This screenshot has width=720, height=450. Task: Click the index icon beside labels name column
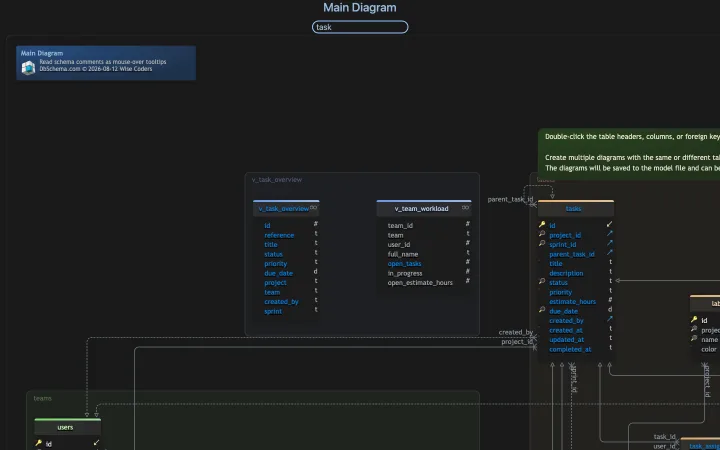pyautogui.click(x=694, y=339)
